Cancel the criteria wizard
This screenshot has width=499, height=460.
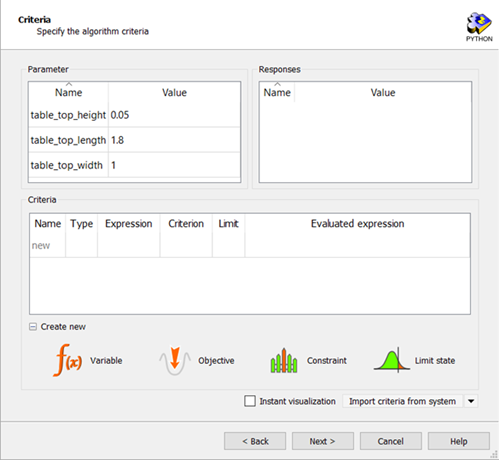[391, 441]
